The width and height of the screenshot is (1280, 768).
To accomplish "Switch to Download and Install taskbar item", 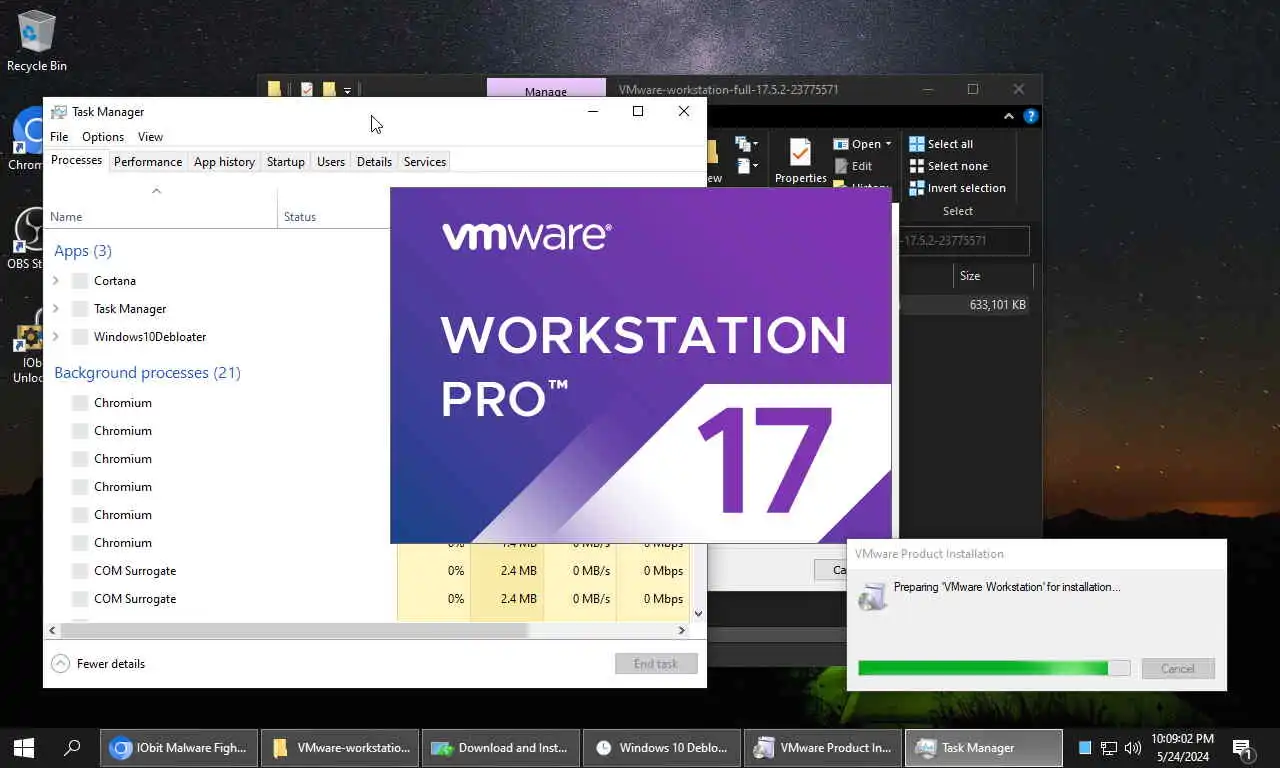I will point(501,747).
